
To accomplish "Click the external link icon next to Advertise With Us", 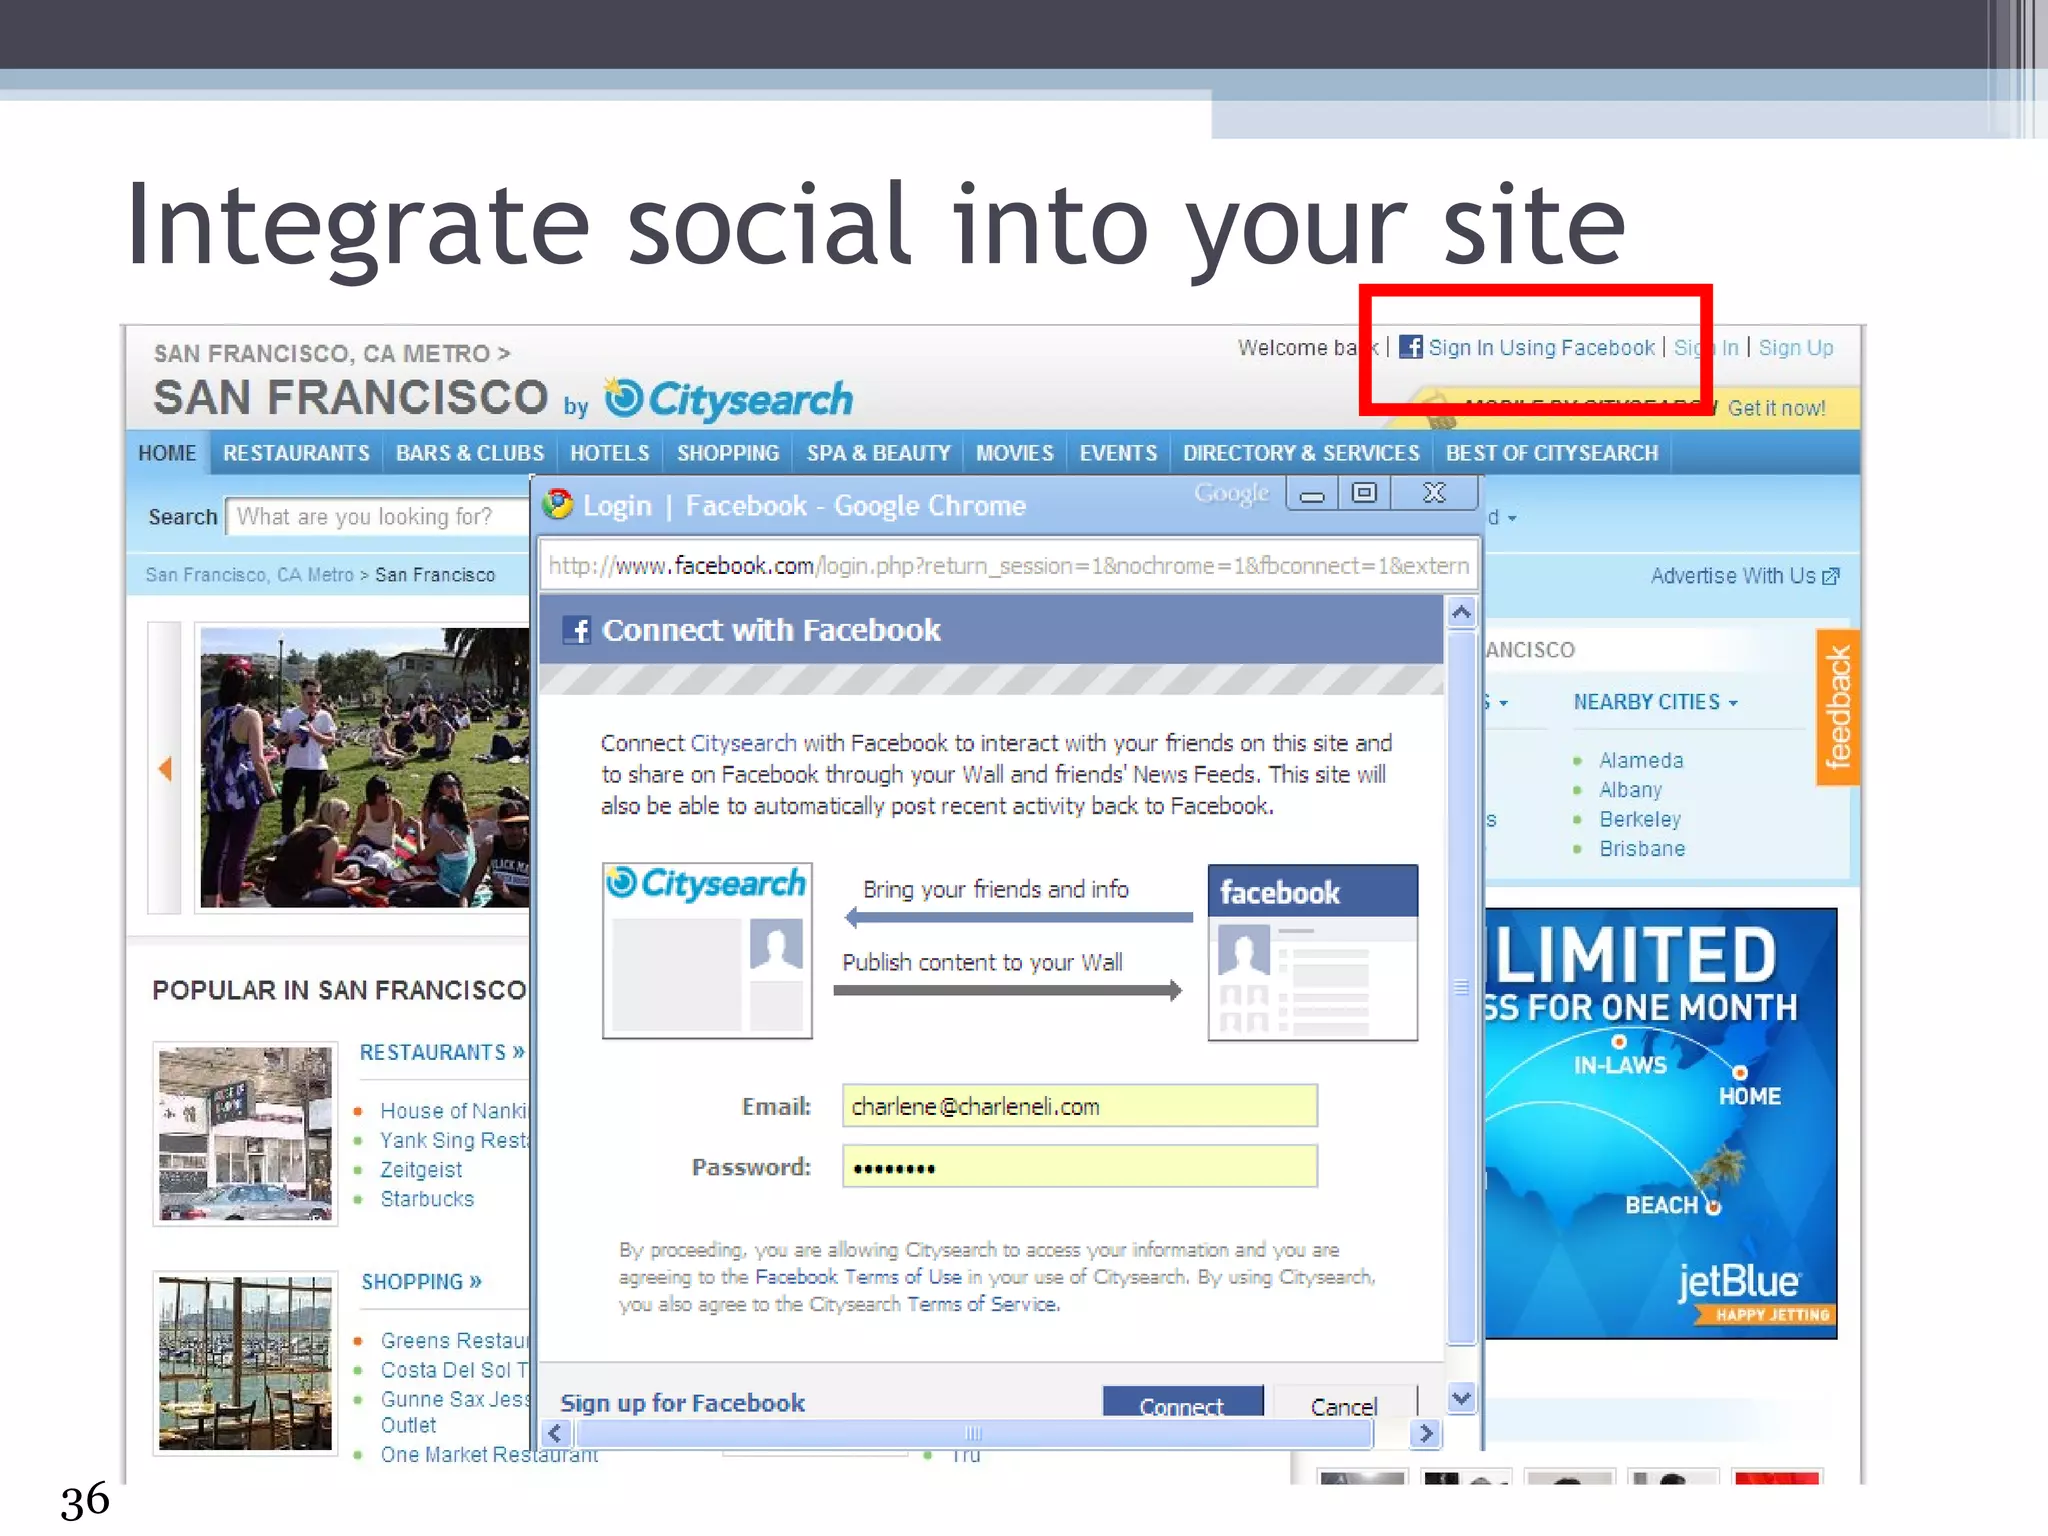I will click(x=1831, y=576).
